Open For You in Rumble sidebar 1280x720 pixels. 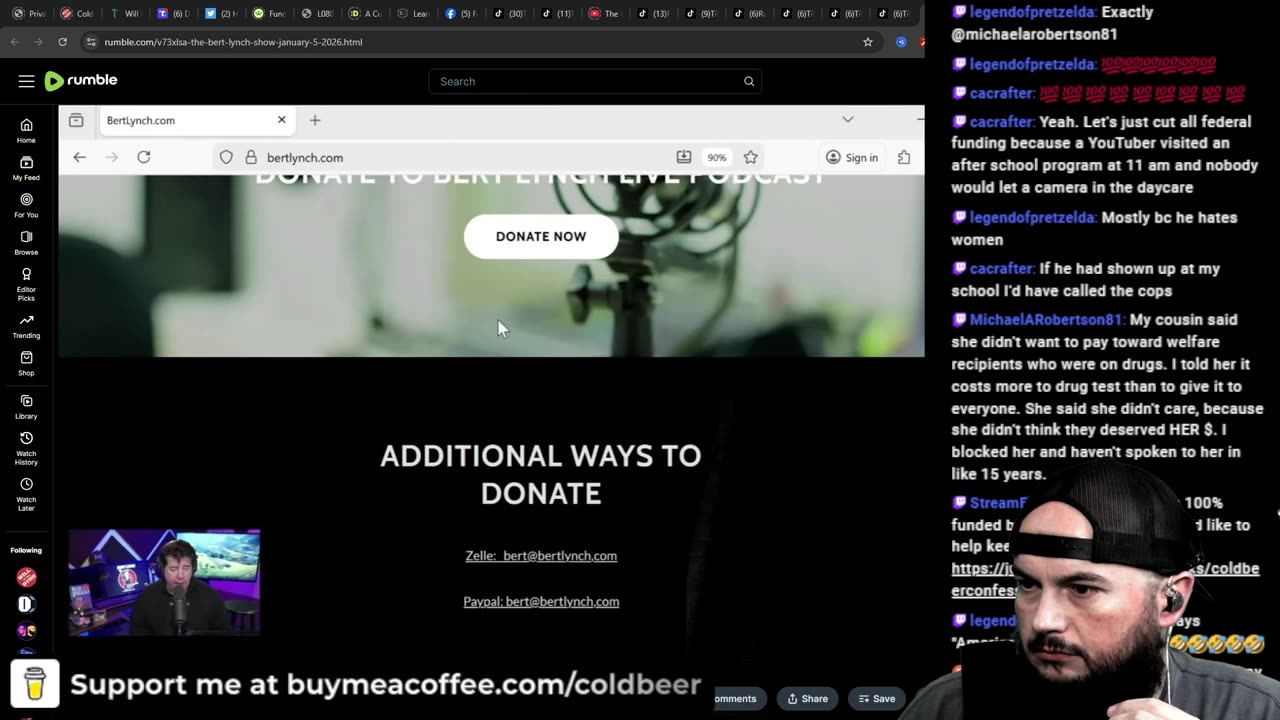pos(26,205)
